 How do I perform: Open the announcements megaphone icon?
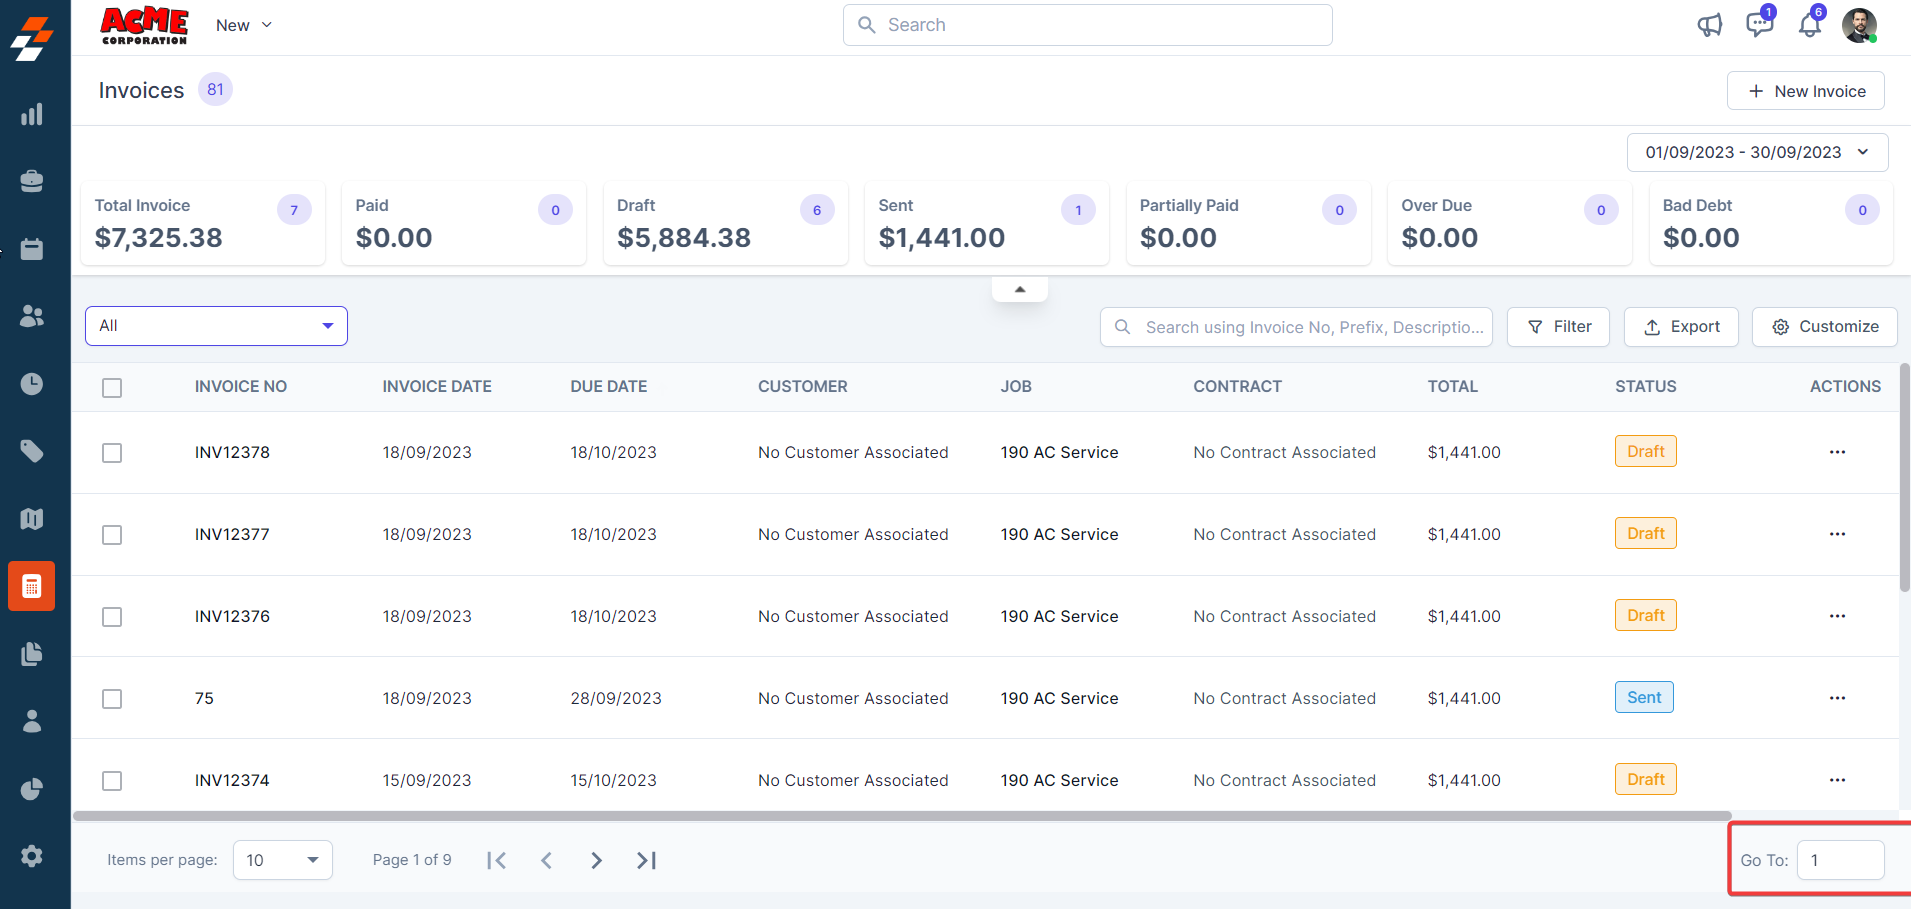1710,25
